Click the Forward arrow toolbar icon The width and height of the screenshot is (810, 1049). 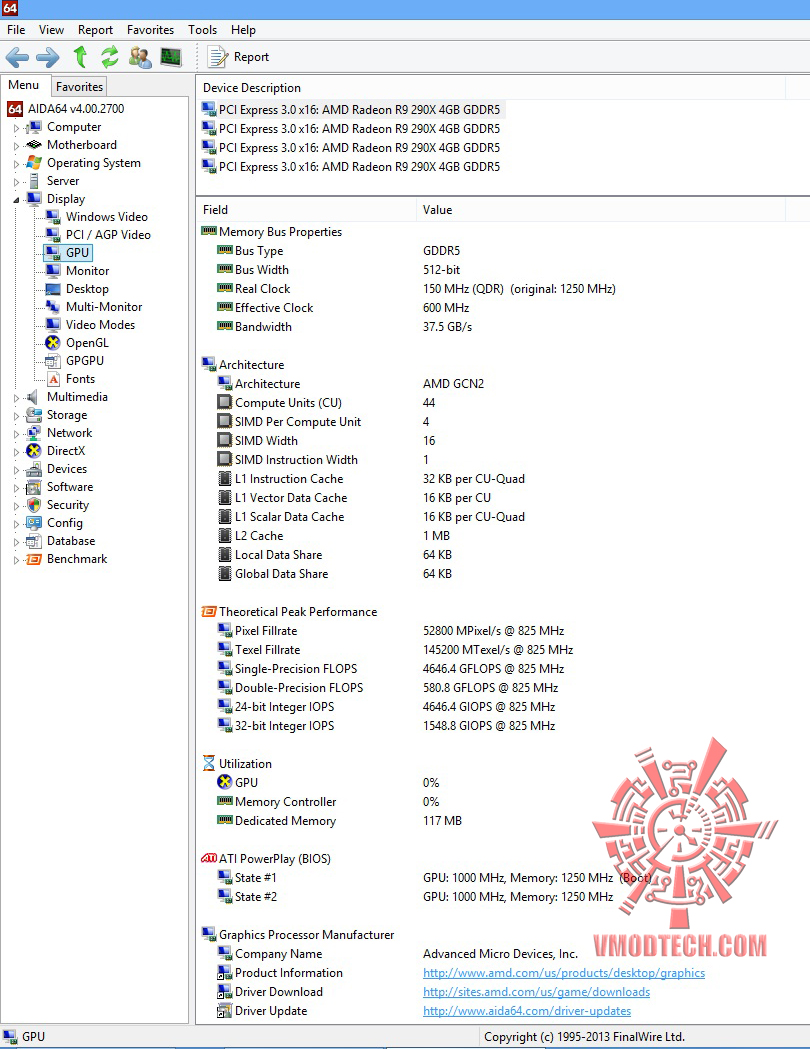pyautogui.click(x=47, y=57)
